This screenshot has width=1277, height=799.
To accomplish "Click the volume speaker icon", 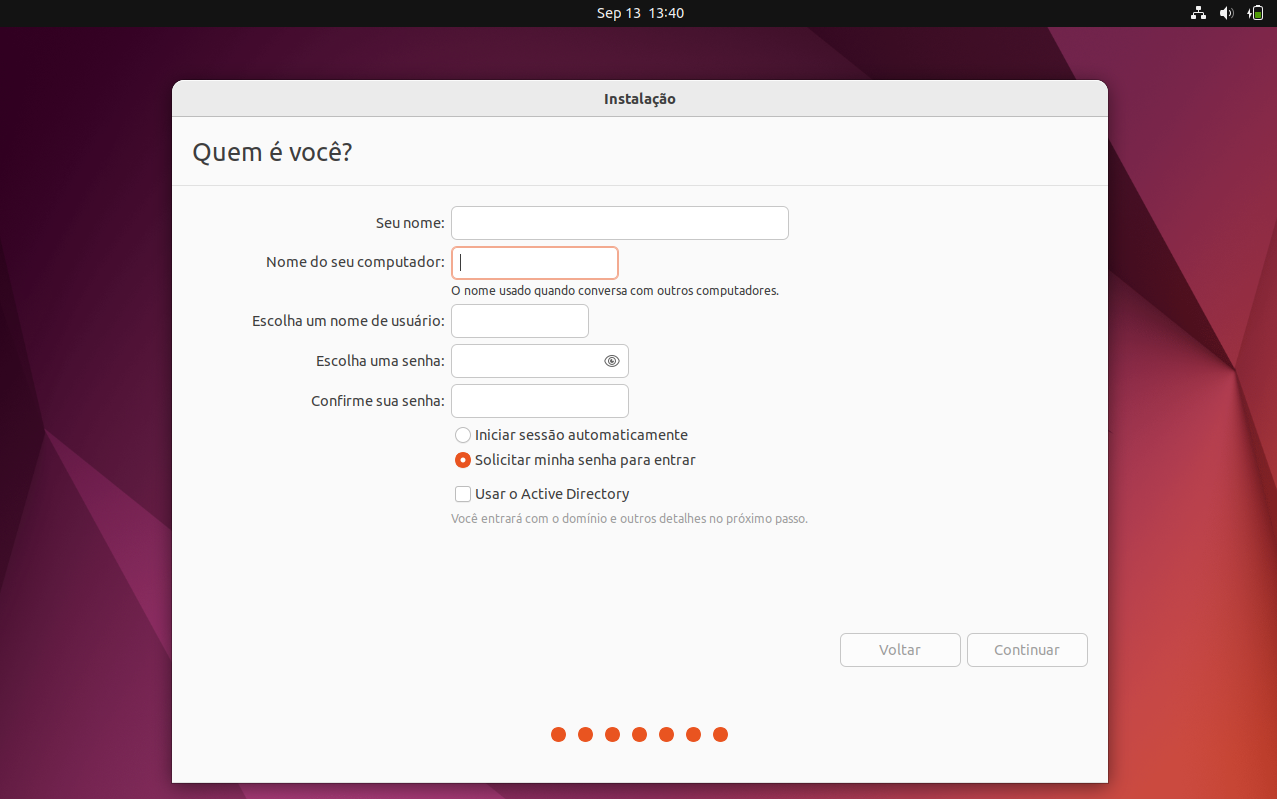I will [1227, 13].
